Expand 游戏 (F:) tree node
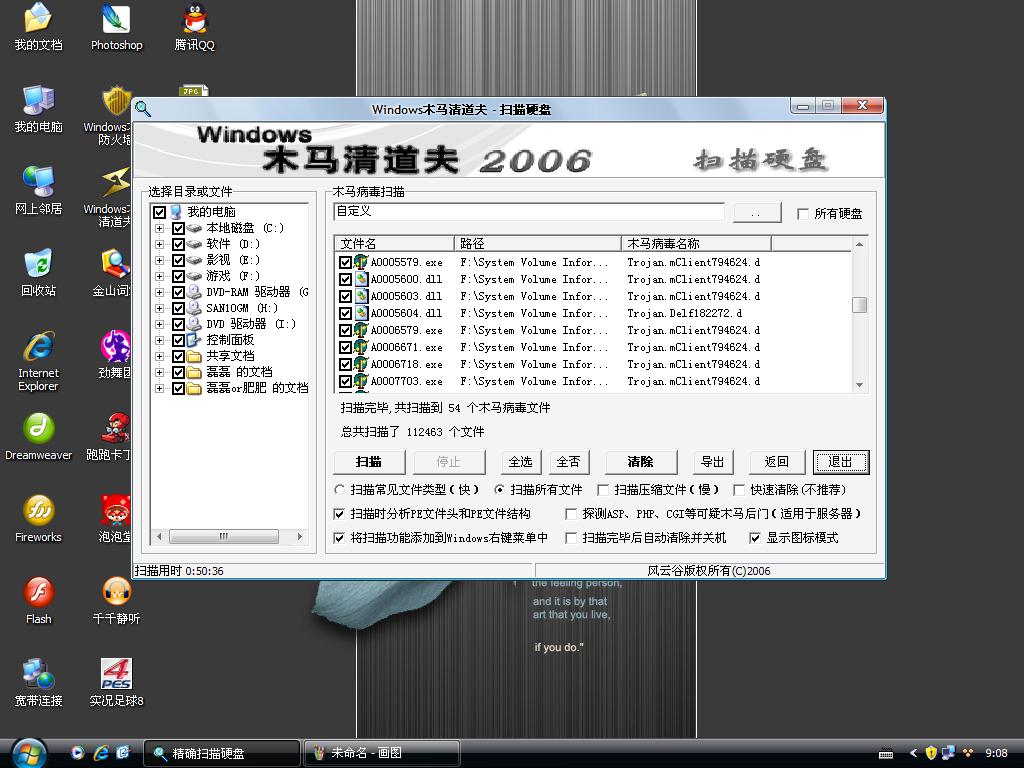1024x768 pixels. point(159,276)
